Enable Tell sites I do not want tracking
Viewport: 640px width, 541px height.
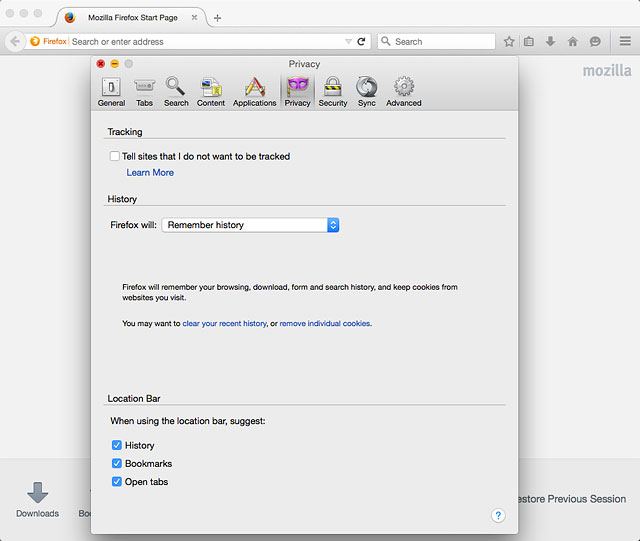click(114, 156)
